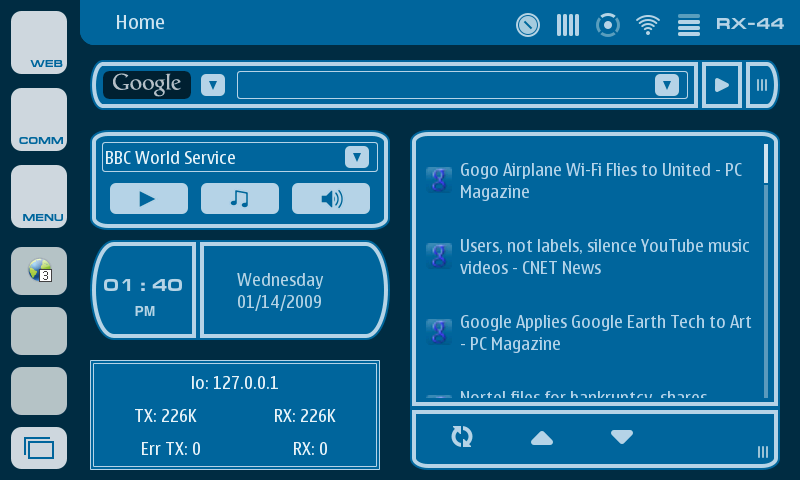Click the battery bars status icon
Viewport: 800px width, 480px height.
pyautogui.click(x=568, y=24)
